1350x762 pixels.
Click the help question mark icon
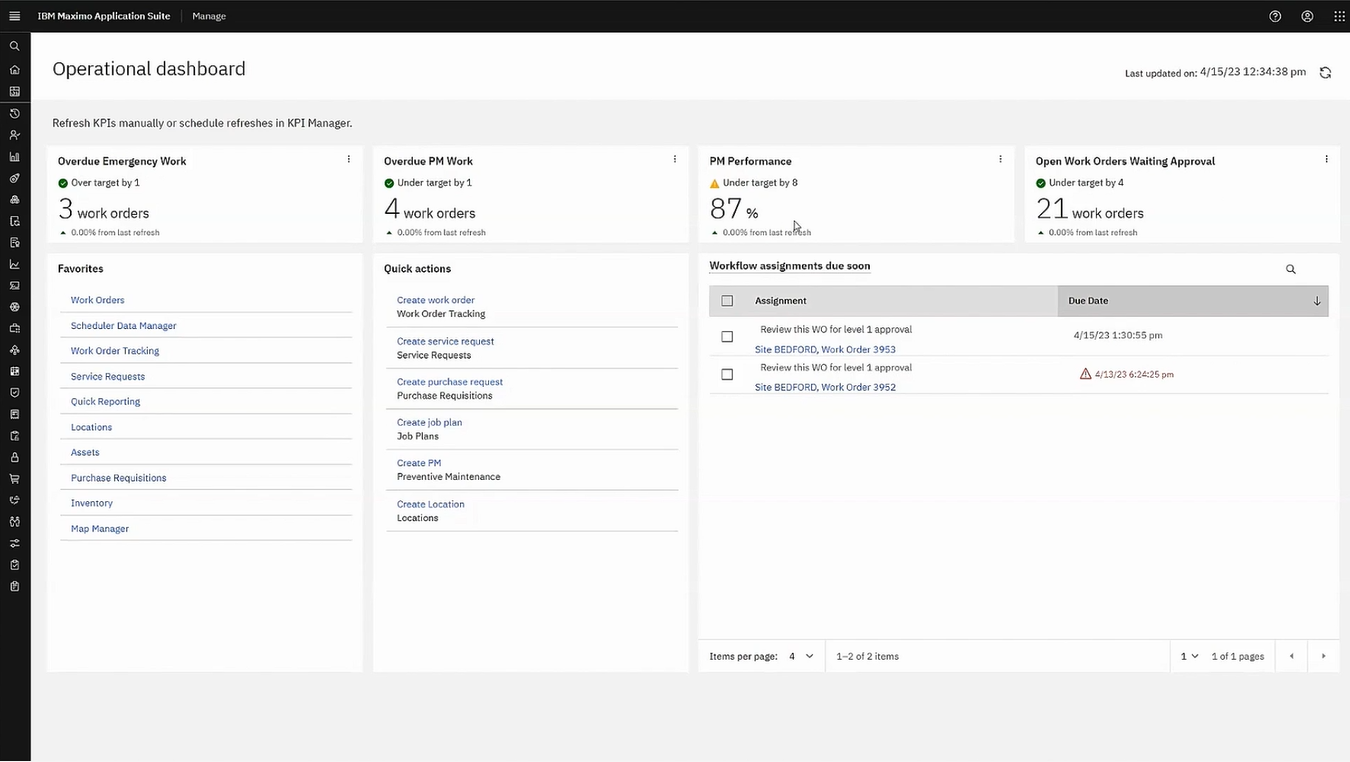[x=1275, y=16]
